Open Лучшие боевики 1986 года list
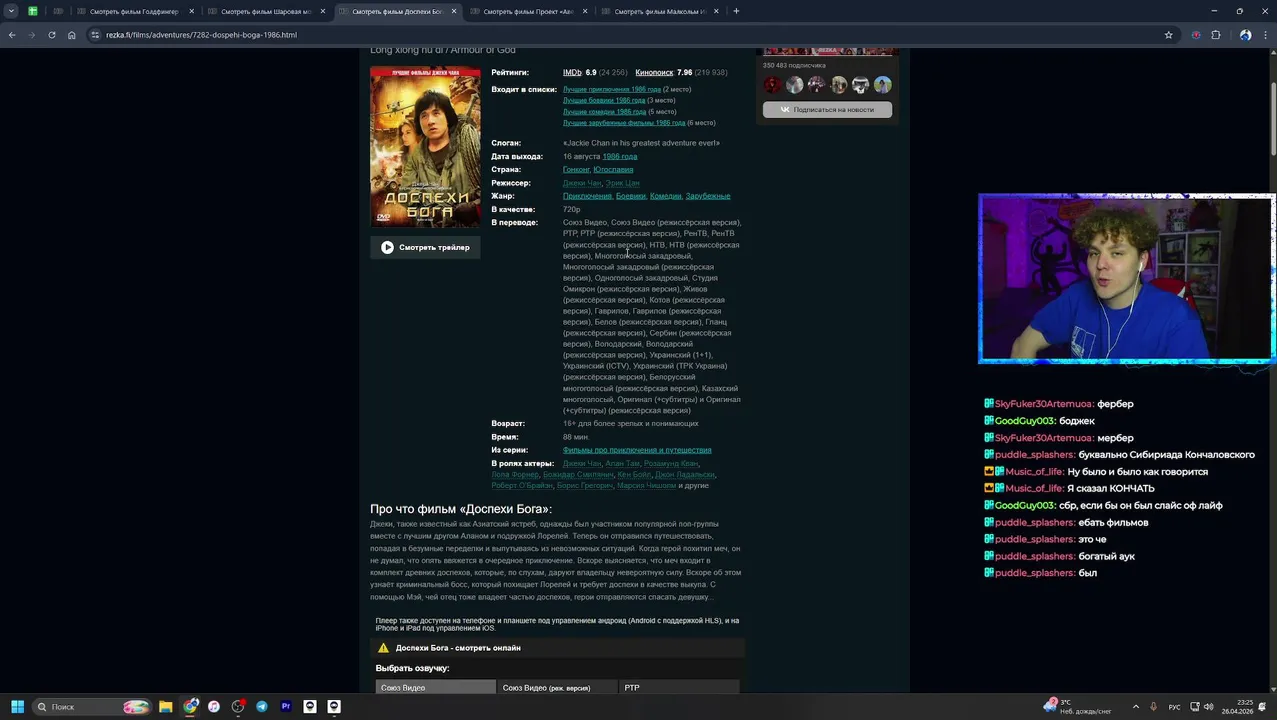This screenshot has height=720, width=1277. [x=604, y=100]
